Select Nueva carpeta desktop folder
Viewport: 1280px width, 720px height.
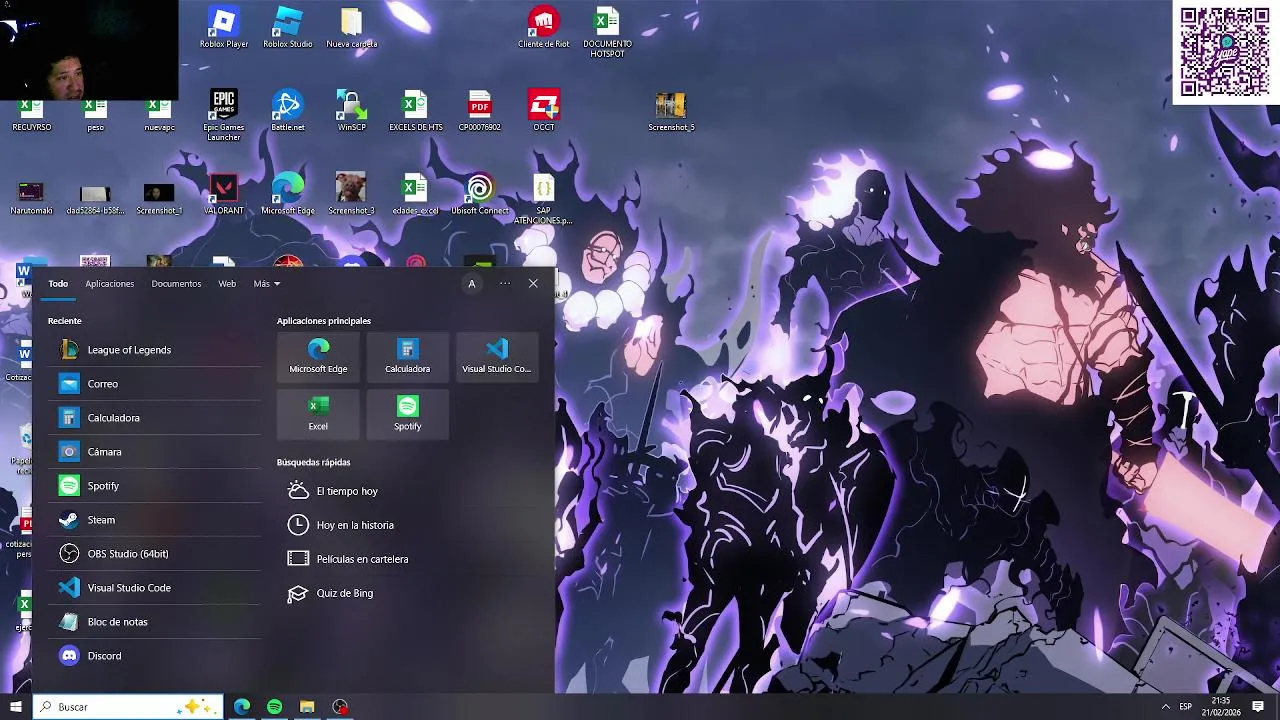[352, 28]
